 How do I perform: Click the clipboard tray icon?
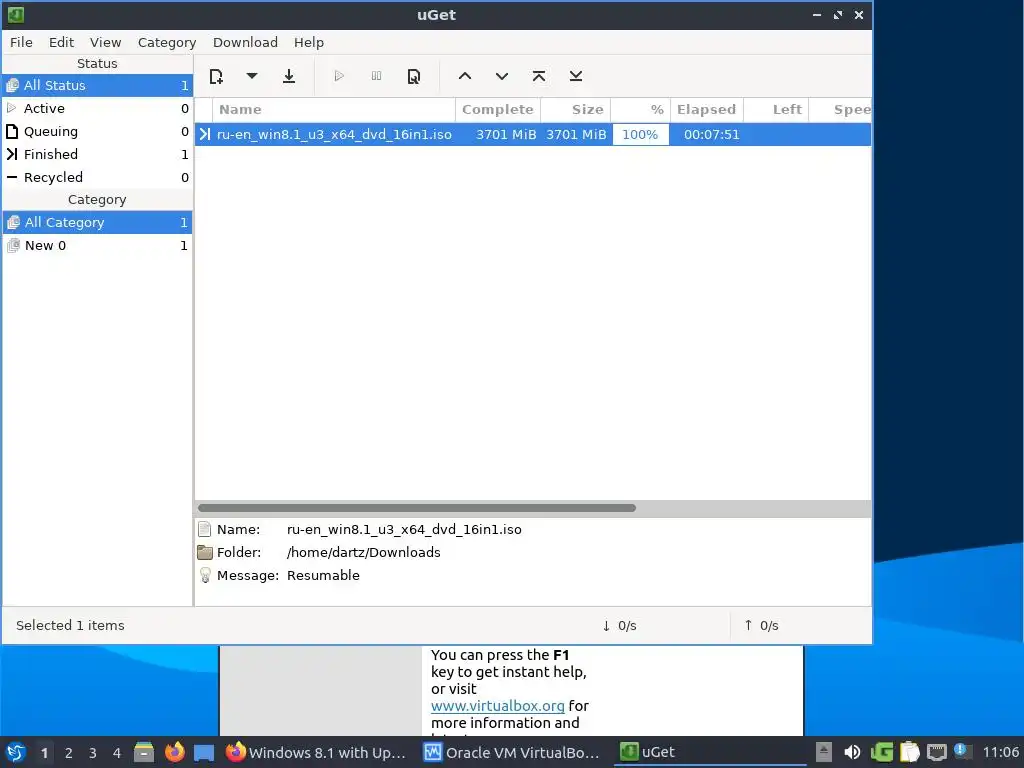point(910,752)
